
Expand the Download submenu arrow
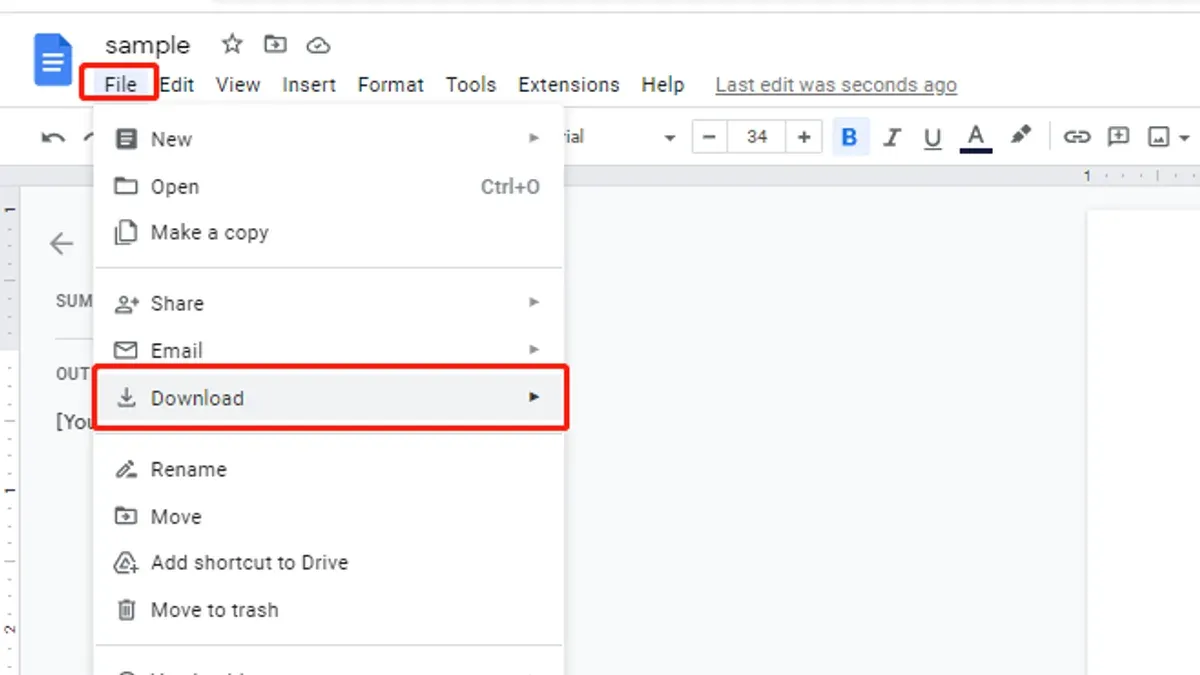[534, 397]
